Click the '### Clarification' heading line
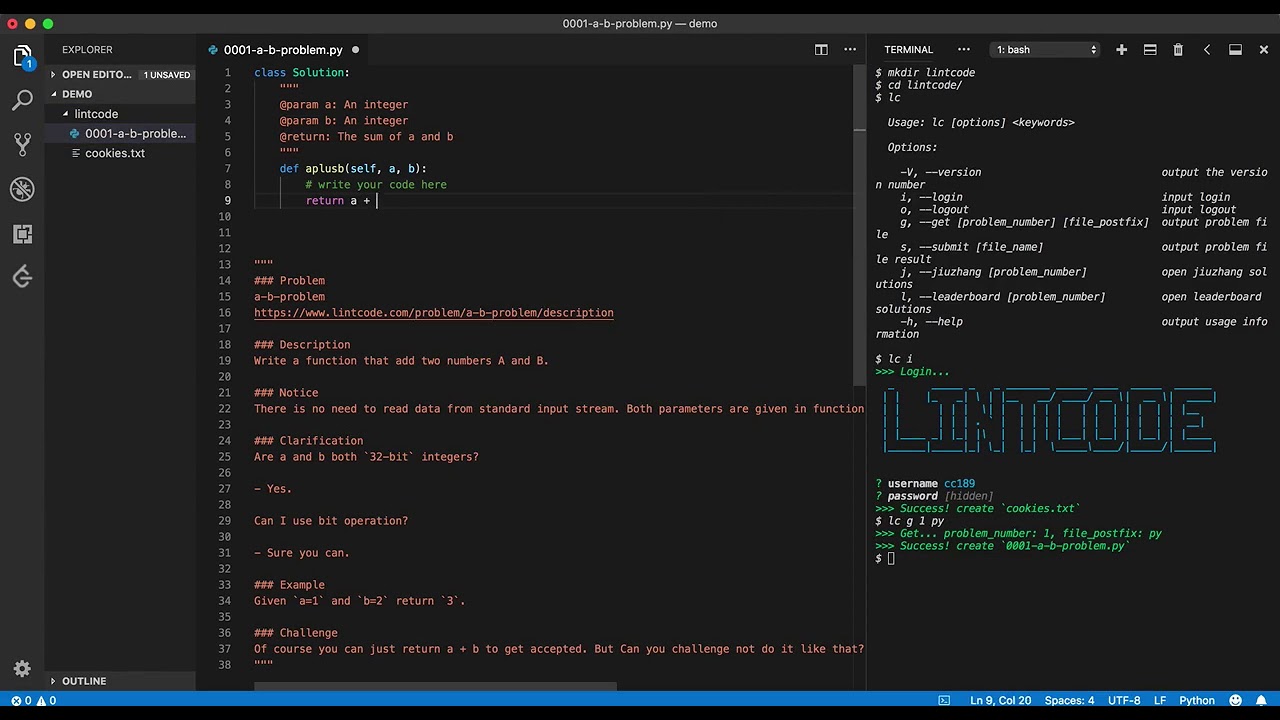 pyautogui.click(x=308, y=441)
